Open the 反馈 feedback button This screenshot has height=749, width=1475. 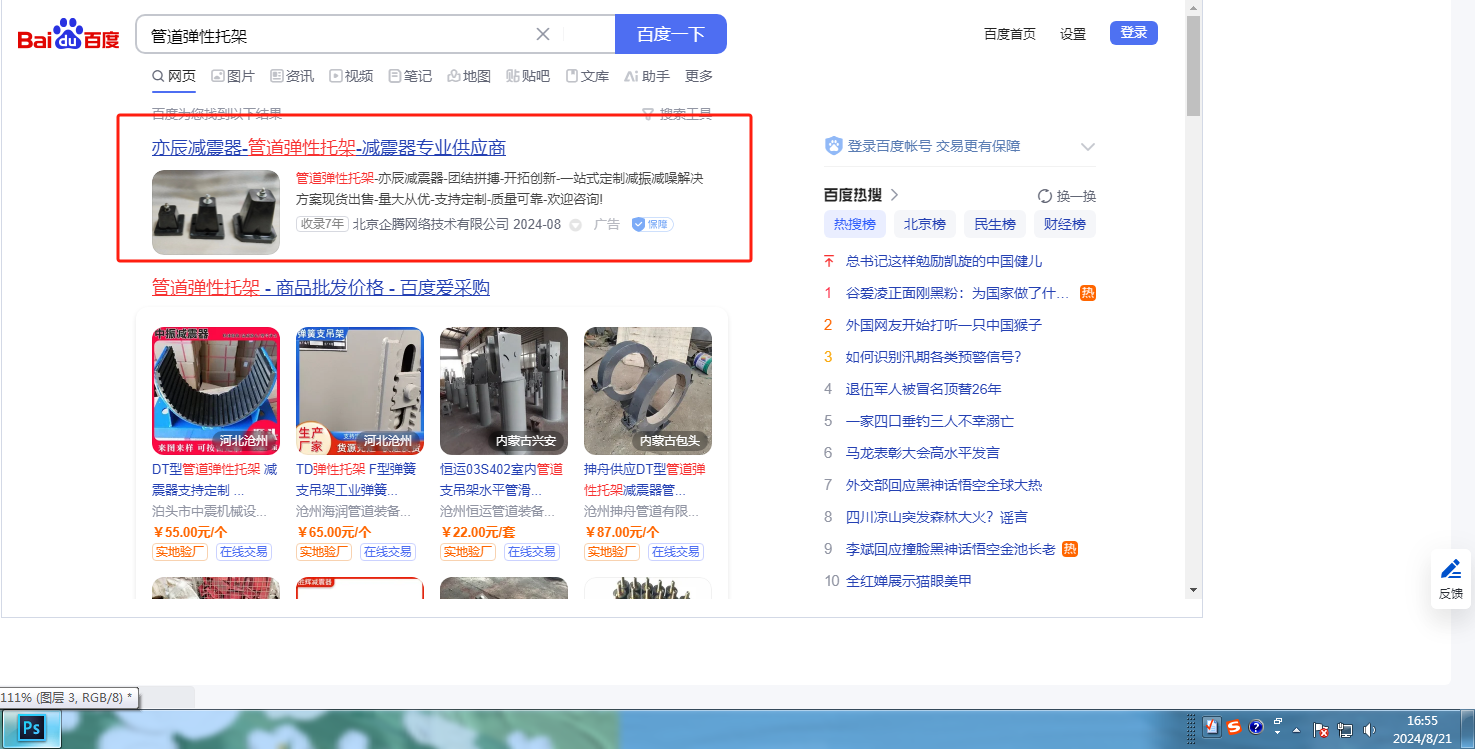1450,579
